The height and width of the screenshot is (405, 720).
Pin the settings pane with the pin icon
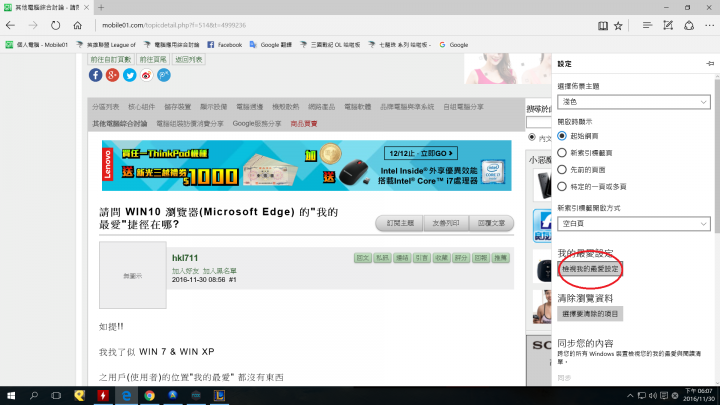[x=710, y=64]
